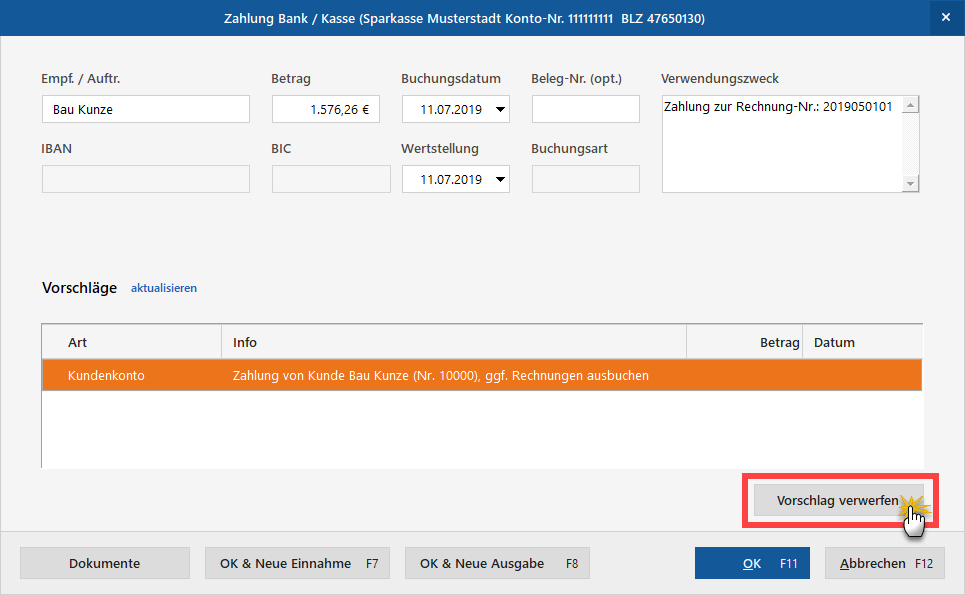
Task: Close the Zahlung Bank / Kasse dialog
Action: (945, 18)
